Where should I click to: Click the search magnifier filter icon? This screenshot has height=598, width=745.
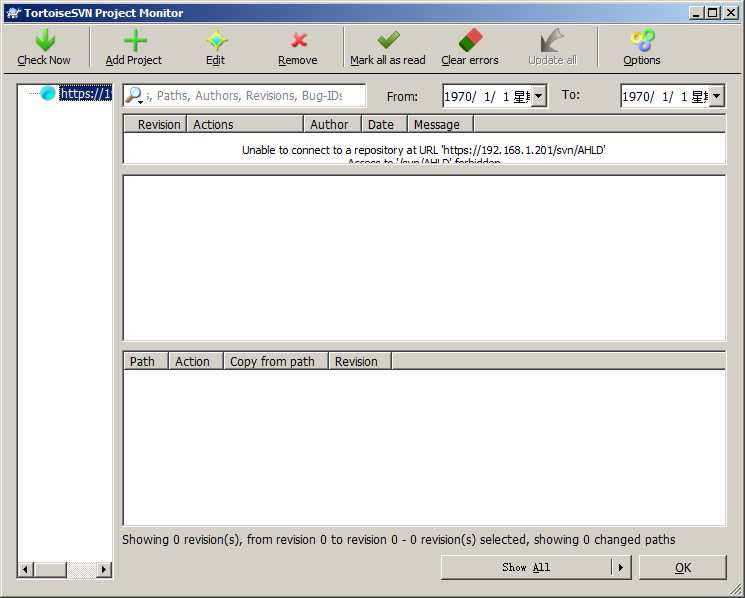[134, 95]
